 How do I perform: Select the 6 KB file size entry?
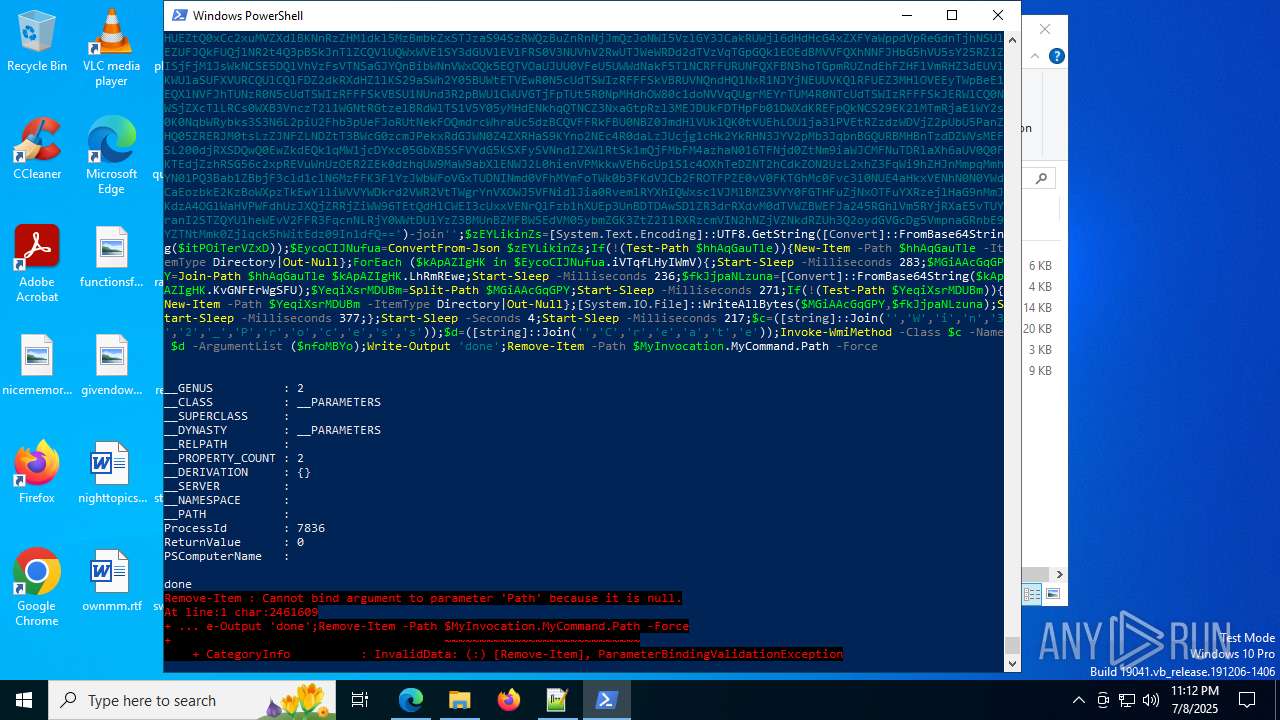tap(1040, 266)
